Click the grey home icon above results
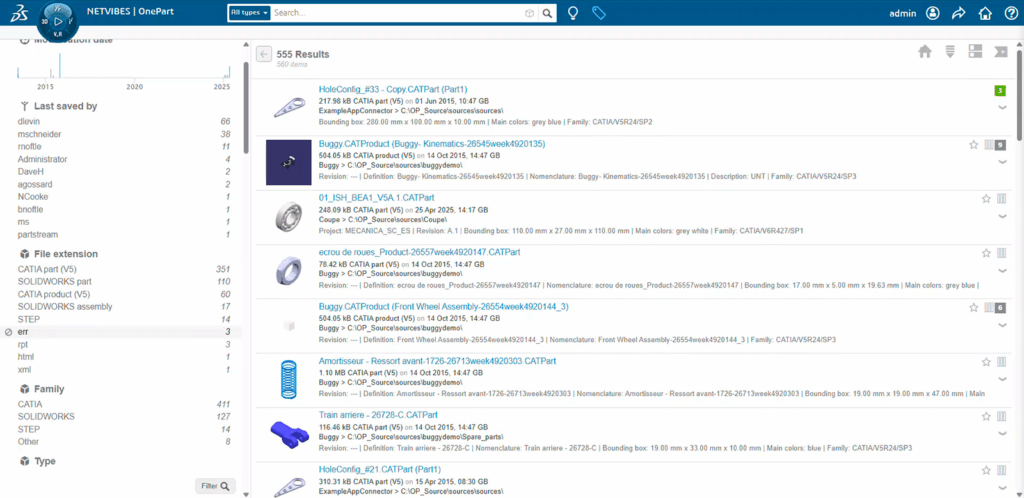1024x498 pixels. (925, 52)
